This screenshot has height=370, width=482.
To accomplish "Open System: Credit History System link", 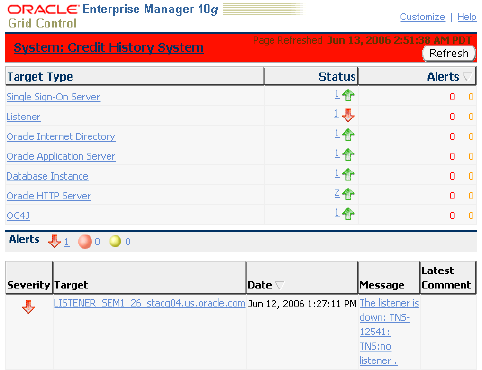I will point(109,48).
